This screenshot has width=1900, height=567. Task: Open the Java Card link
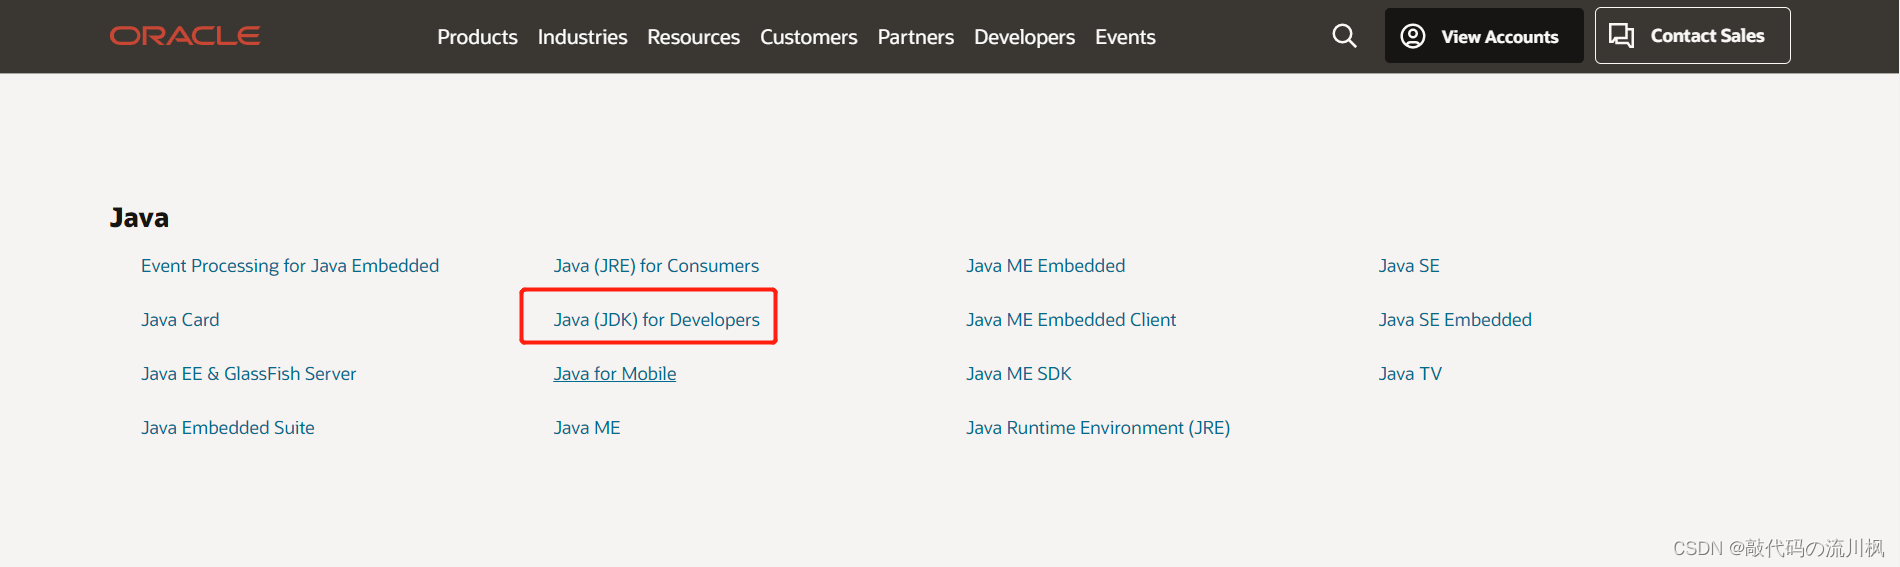click(x=180, y=320)
